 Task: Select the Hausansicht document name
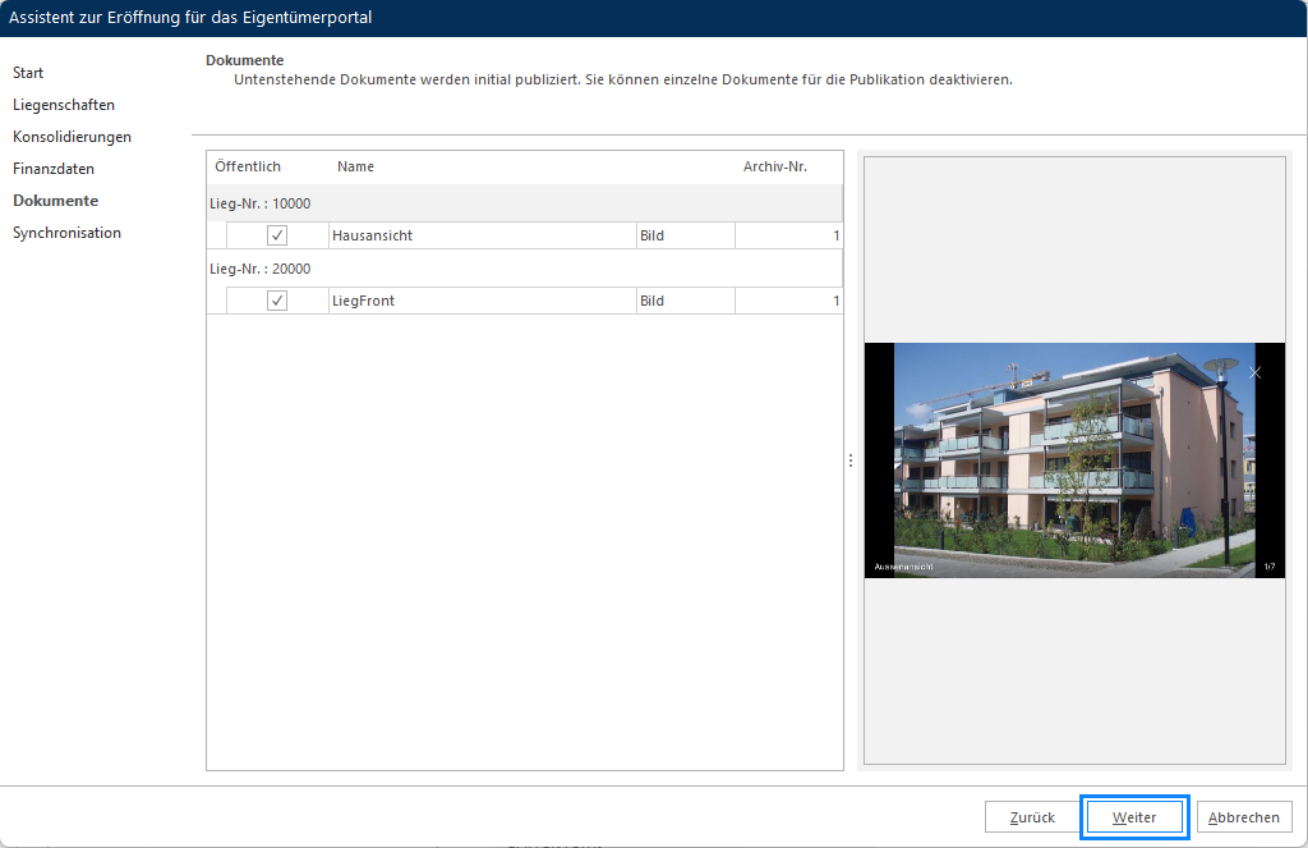483,236
